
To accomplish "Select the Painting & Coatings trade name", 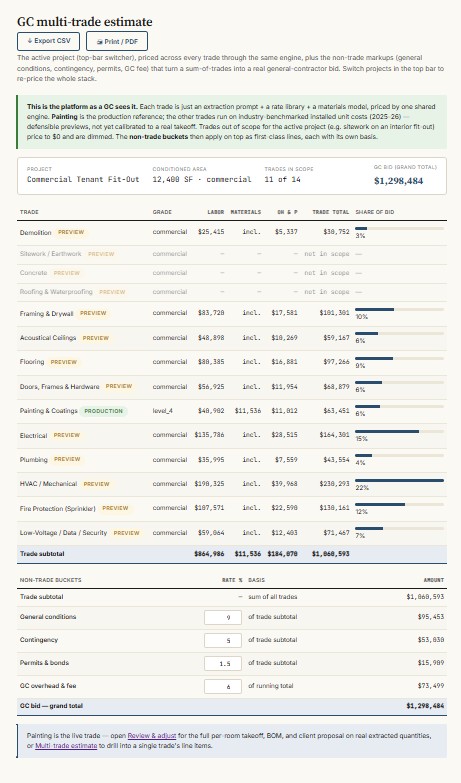I will [48, 411].
